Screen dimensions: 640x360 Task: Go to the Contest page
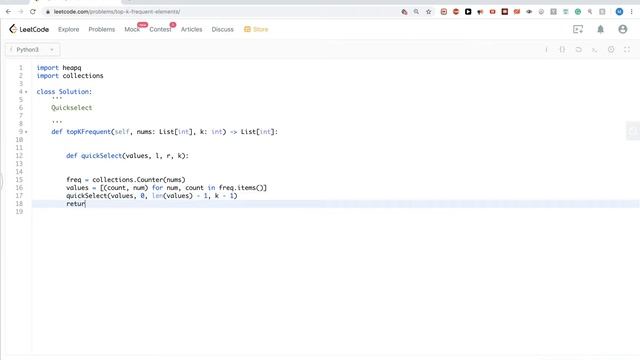tap(160, 29)
